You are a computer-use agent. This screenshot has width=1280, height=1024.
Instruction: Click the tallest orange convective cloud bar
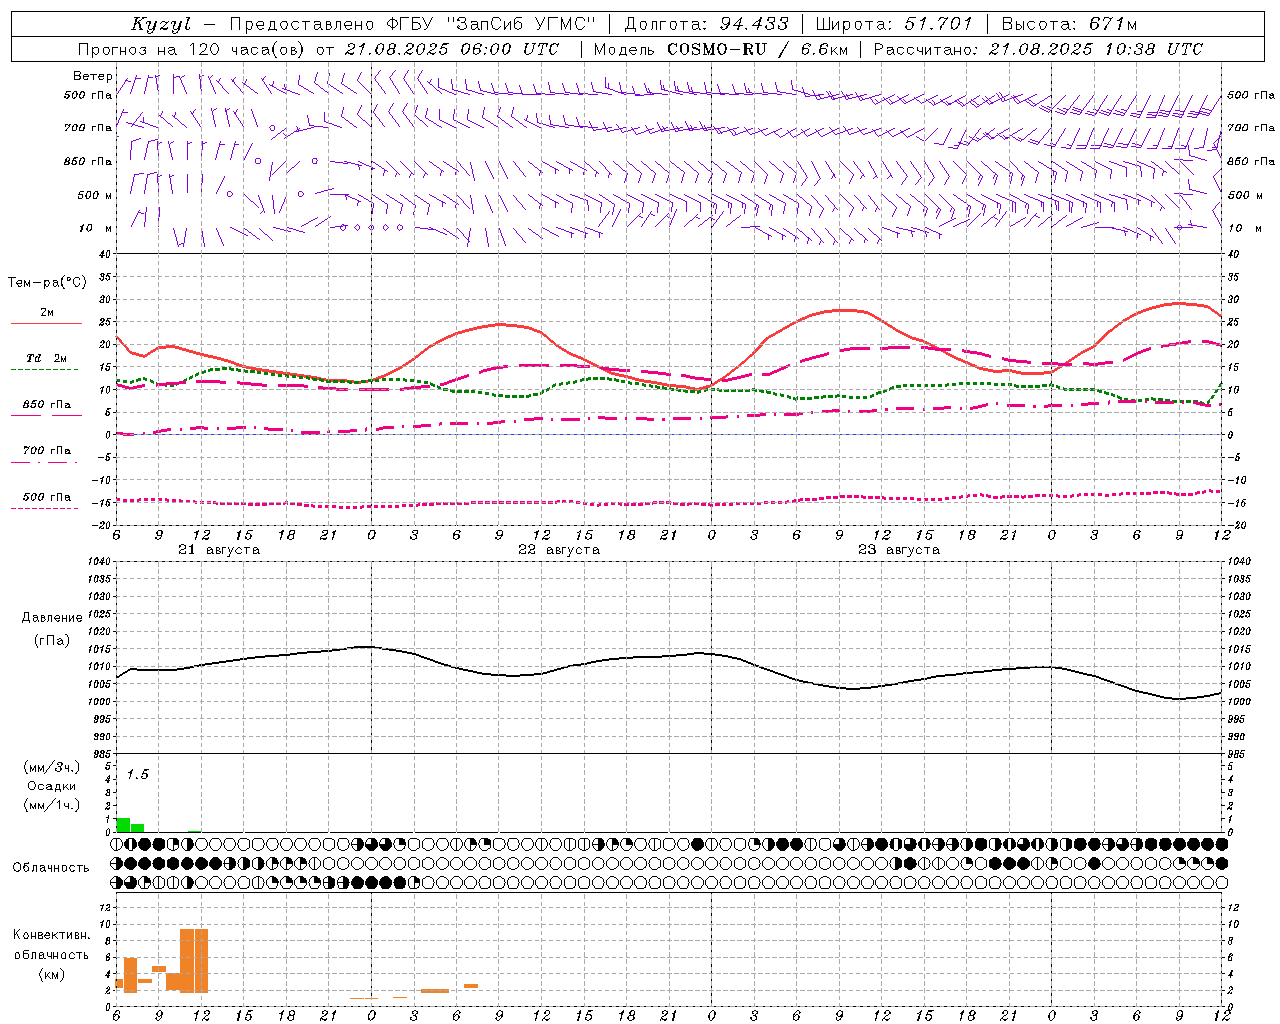pyautogui.click(x=194, y=960)
